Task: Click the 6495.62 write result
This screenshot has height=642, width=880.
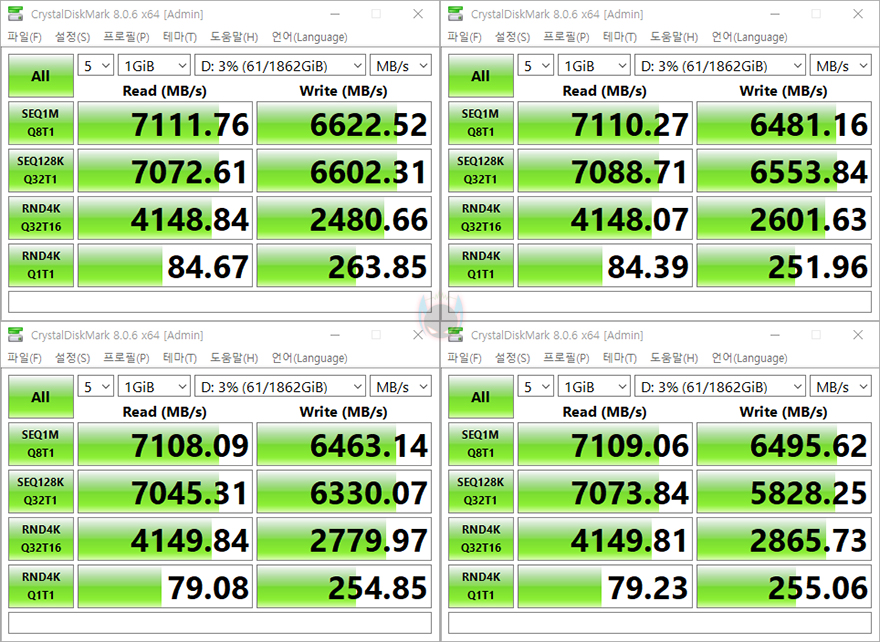Action: 784,444
